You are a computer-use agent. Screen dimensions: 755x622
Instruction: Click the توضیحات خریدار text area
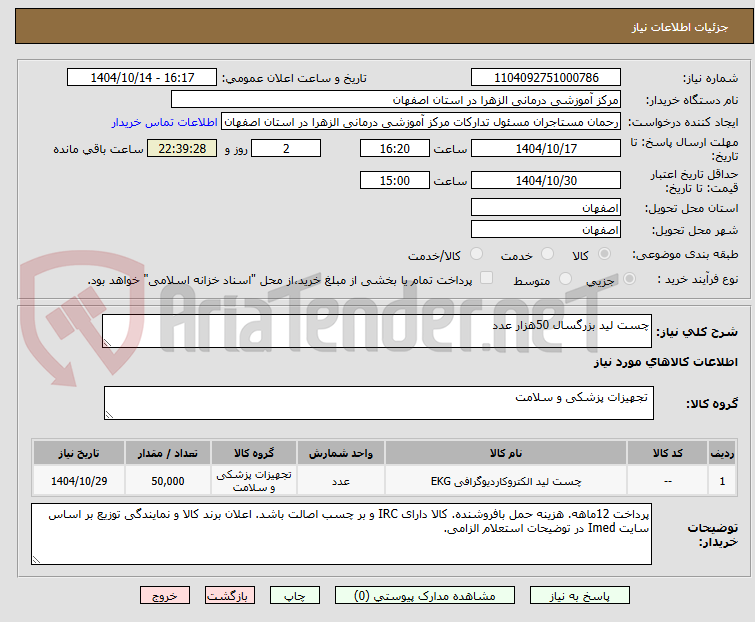(341, 534)
